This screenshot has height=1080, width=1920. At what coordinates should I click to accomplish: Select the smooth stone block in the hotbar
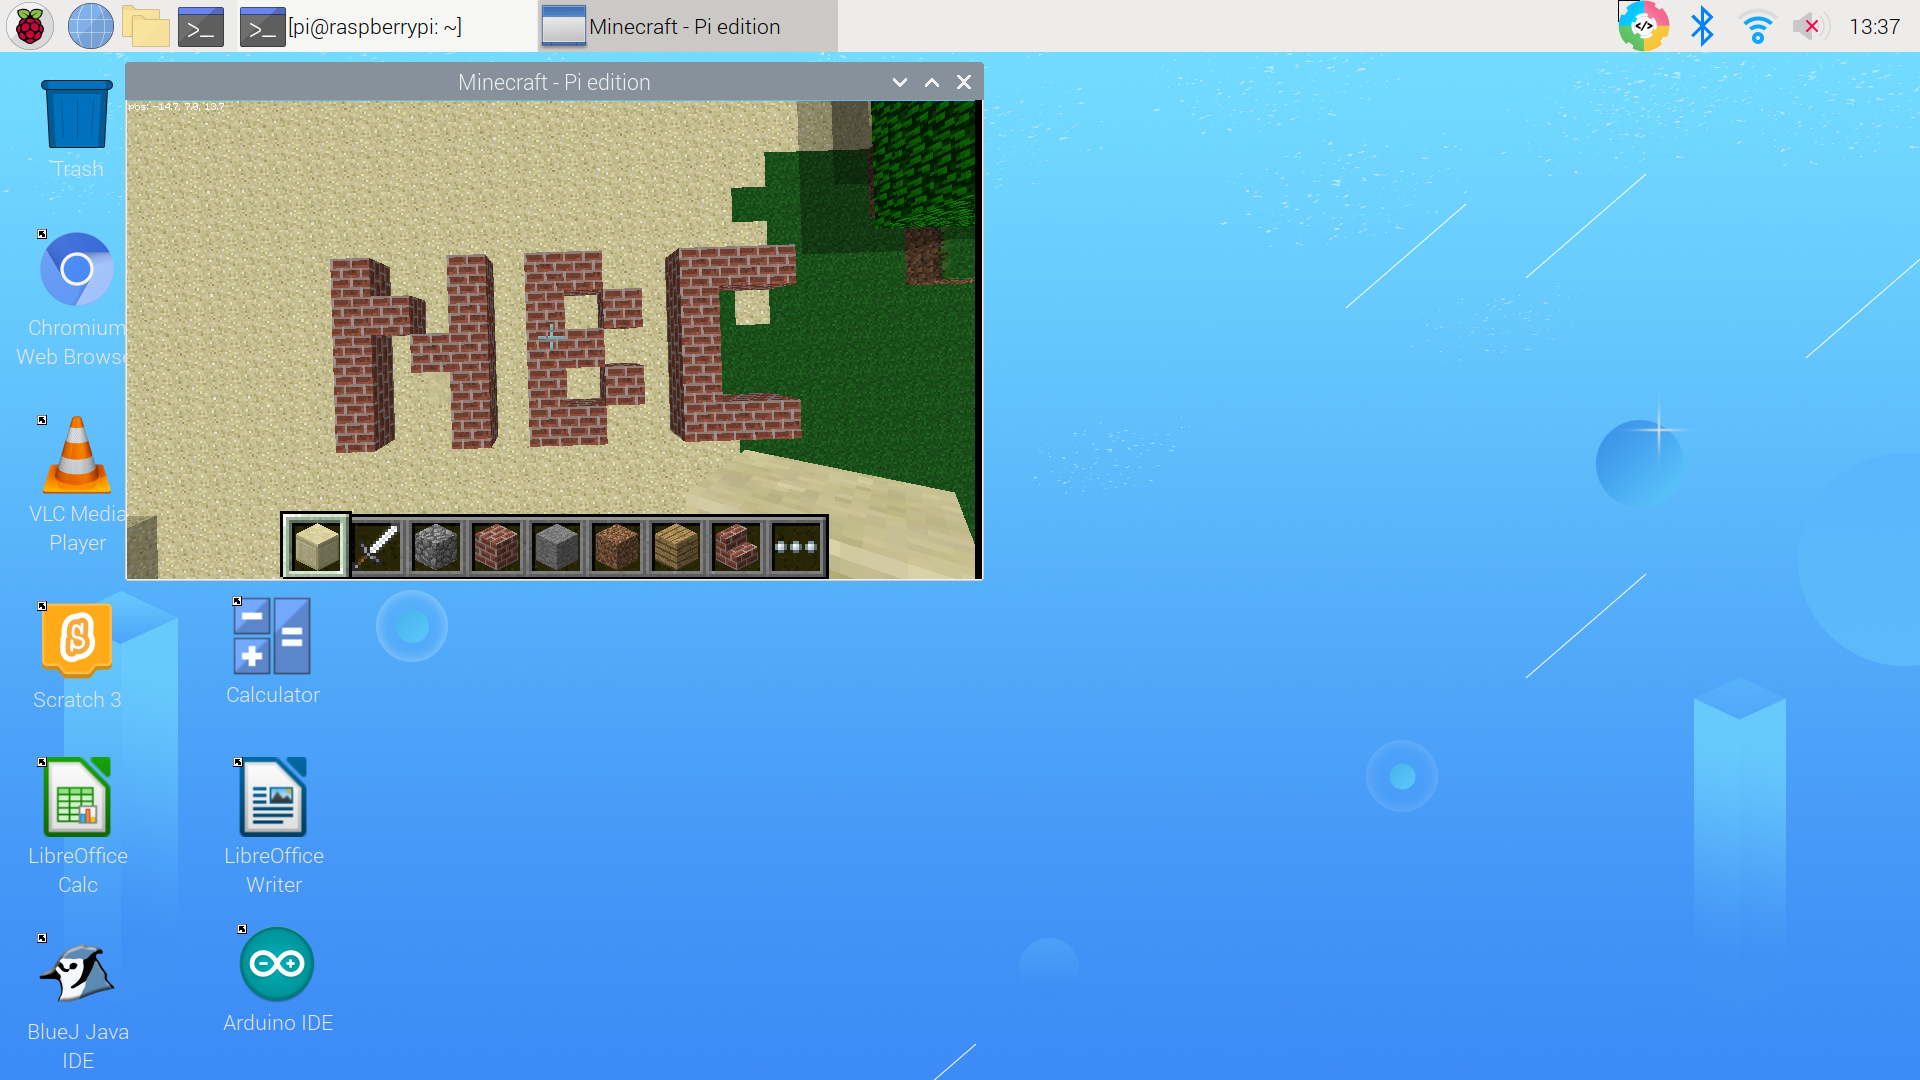point(556,546)
